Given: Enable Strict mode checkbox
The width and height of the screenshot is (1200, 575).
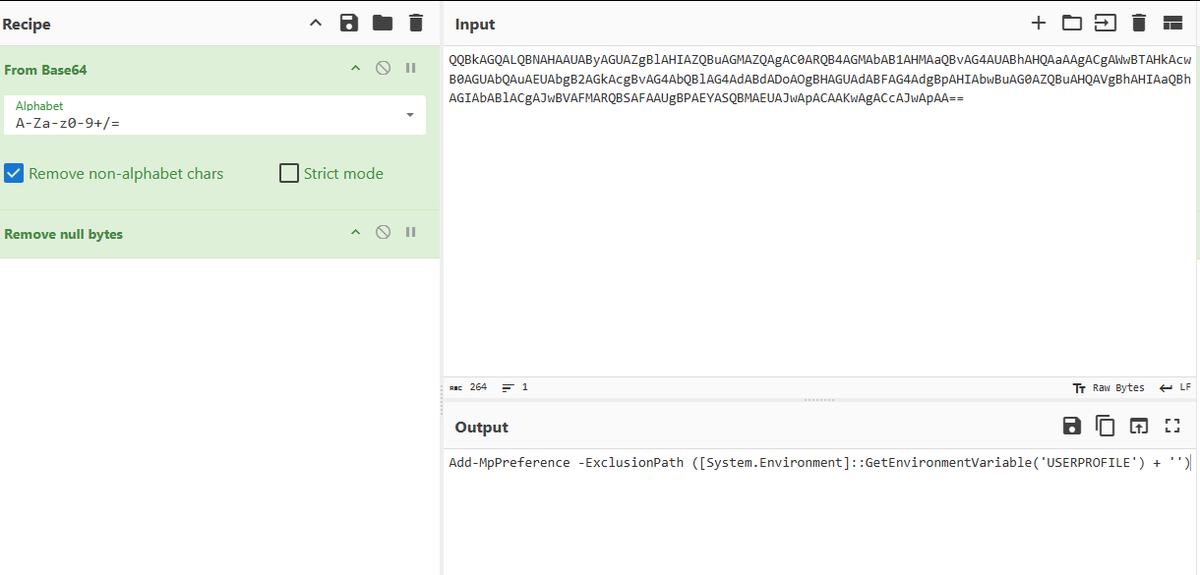Looking at the screenshot, I should [x=289, y=173].
